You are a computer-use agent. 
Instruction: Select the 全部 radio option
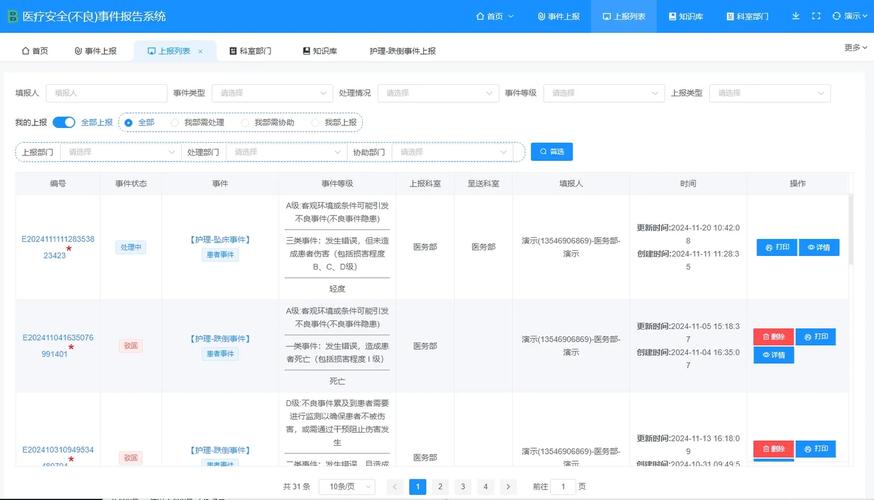(x=139, y=123)
